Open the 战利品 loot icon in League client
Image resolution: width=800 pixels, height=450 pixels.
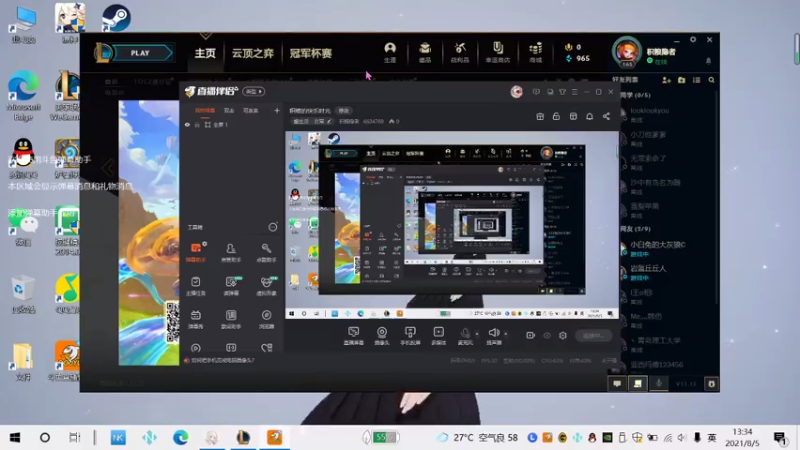tap(460, 53)
